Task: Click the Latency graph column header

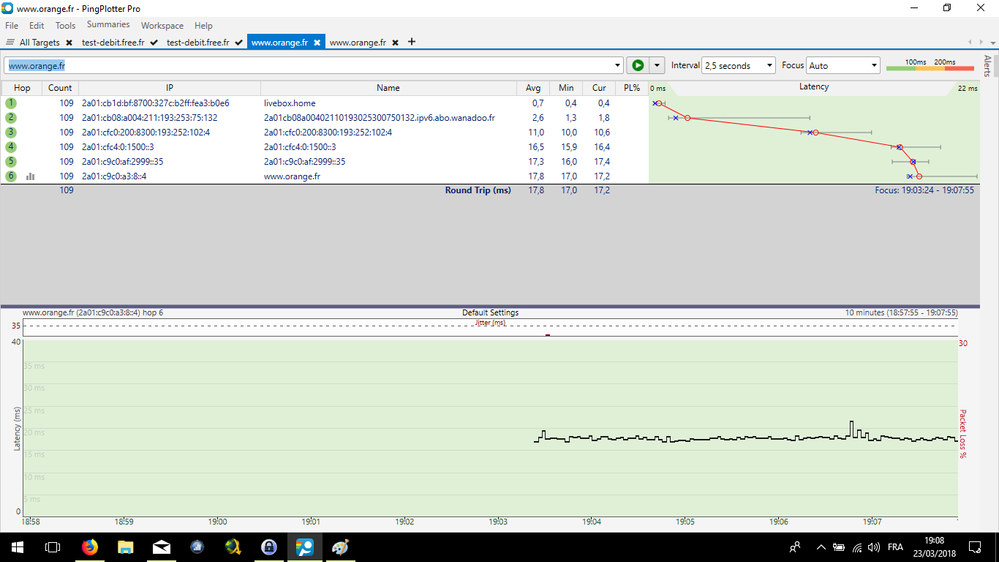Action: (814, 87)
